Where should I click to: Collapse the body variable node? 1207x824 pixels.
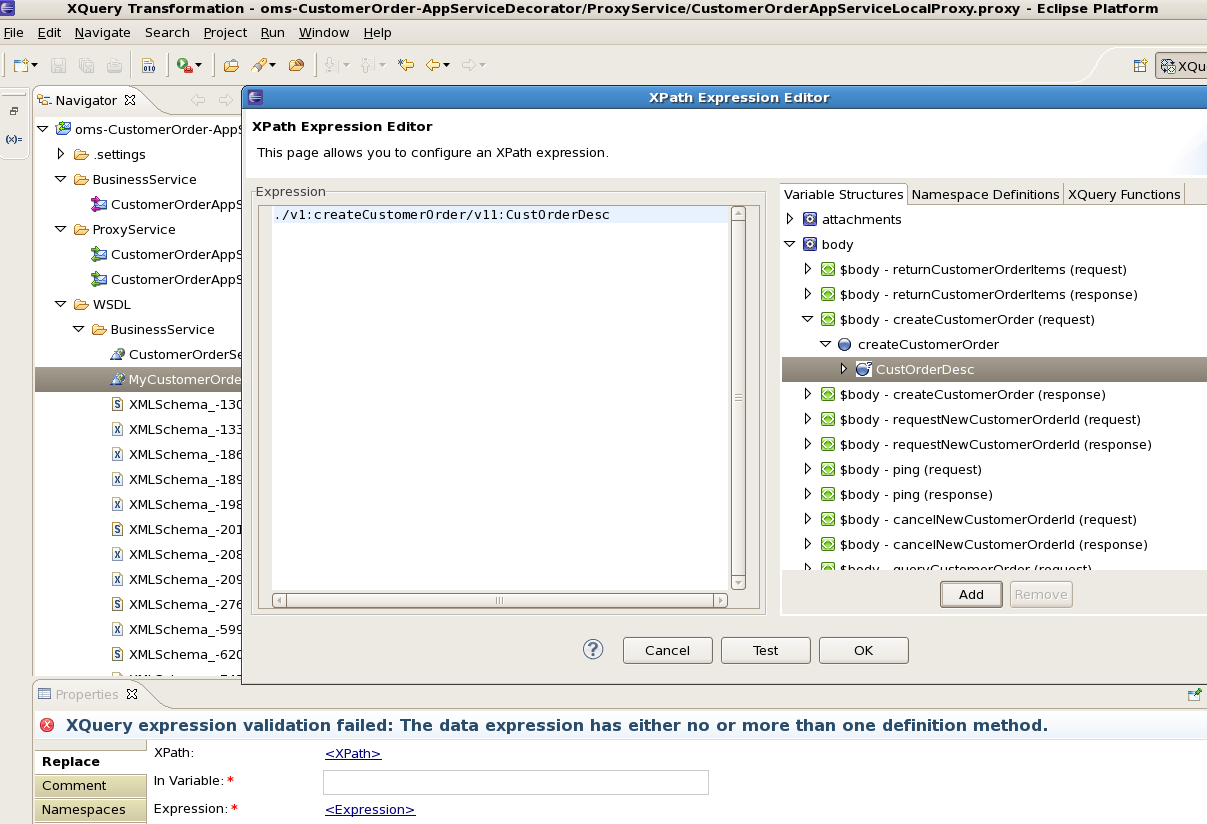789,244
